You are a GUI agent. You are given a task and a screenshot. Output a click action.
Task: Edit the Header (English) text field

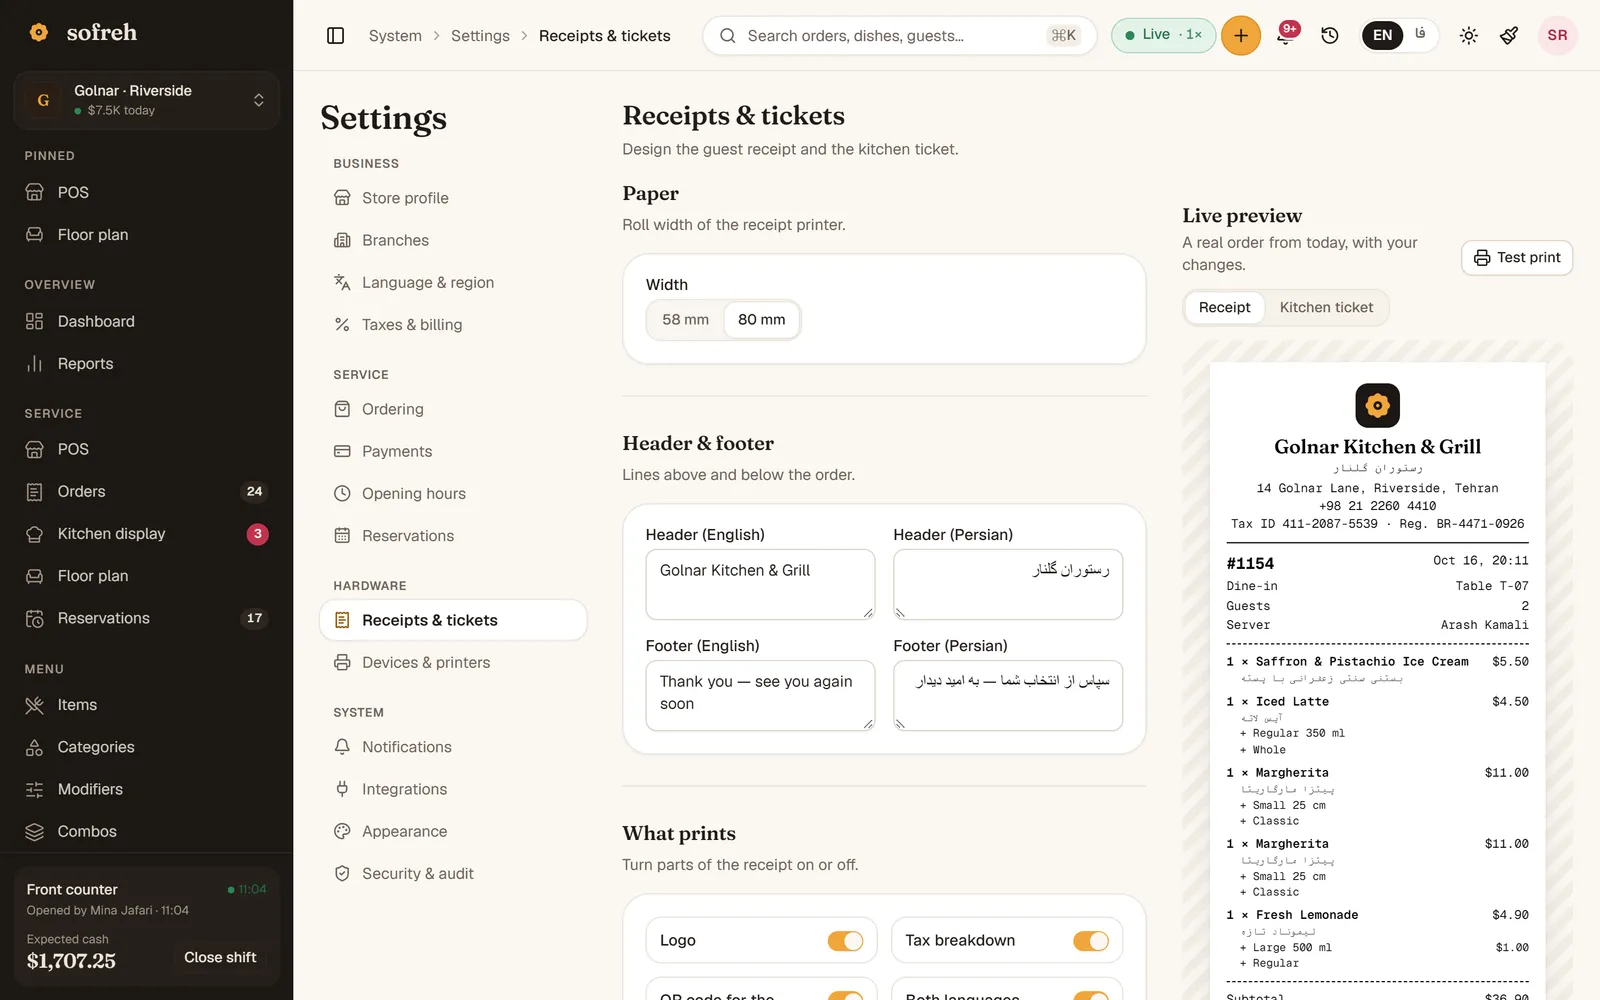click(760, 584)
